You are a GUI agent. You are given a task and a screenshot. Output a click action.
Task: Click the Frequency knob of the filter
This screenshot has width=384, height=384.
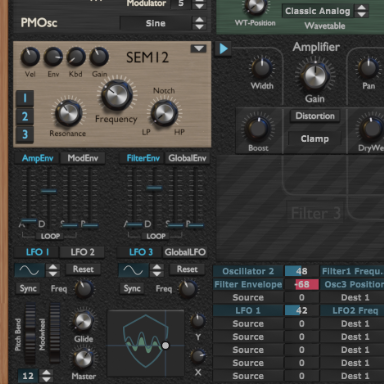[116, 96]
